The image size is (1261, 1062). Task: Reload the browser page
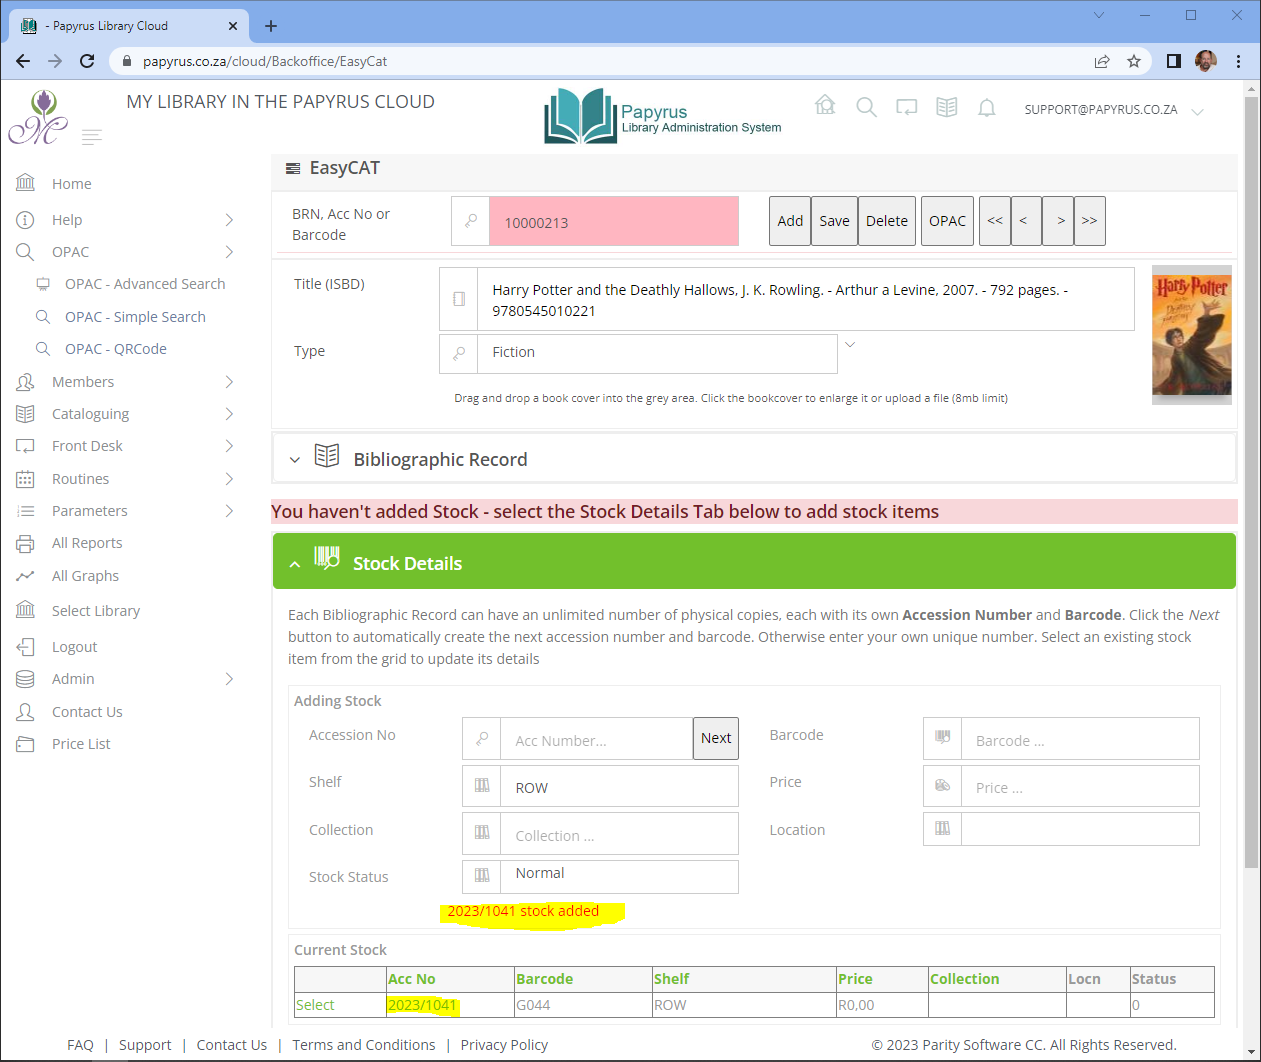point(87,61)
